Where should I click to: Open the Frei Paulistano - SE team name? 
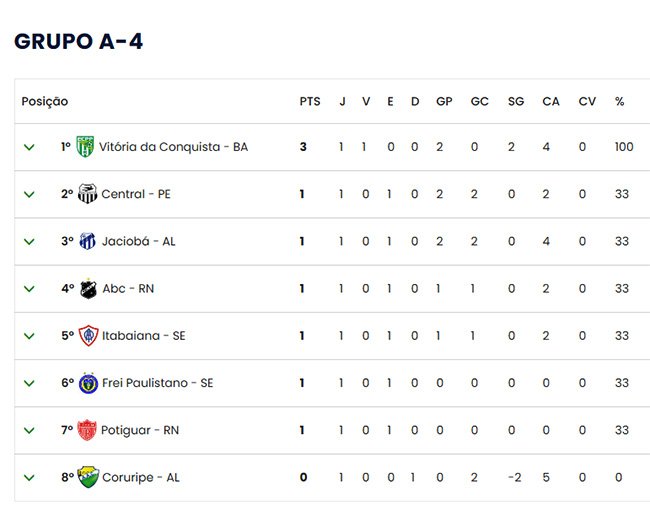(x=158, y=383)
